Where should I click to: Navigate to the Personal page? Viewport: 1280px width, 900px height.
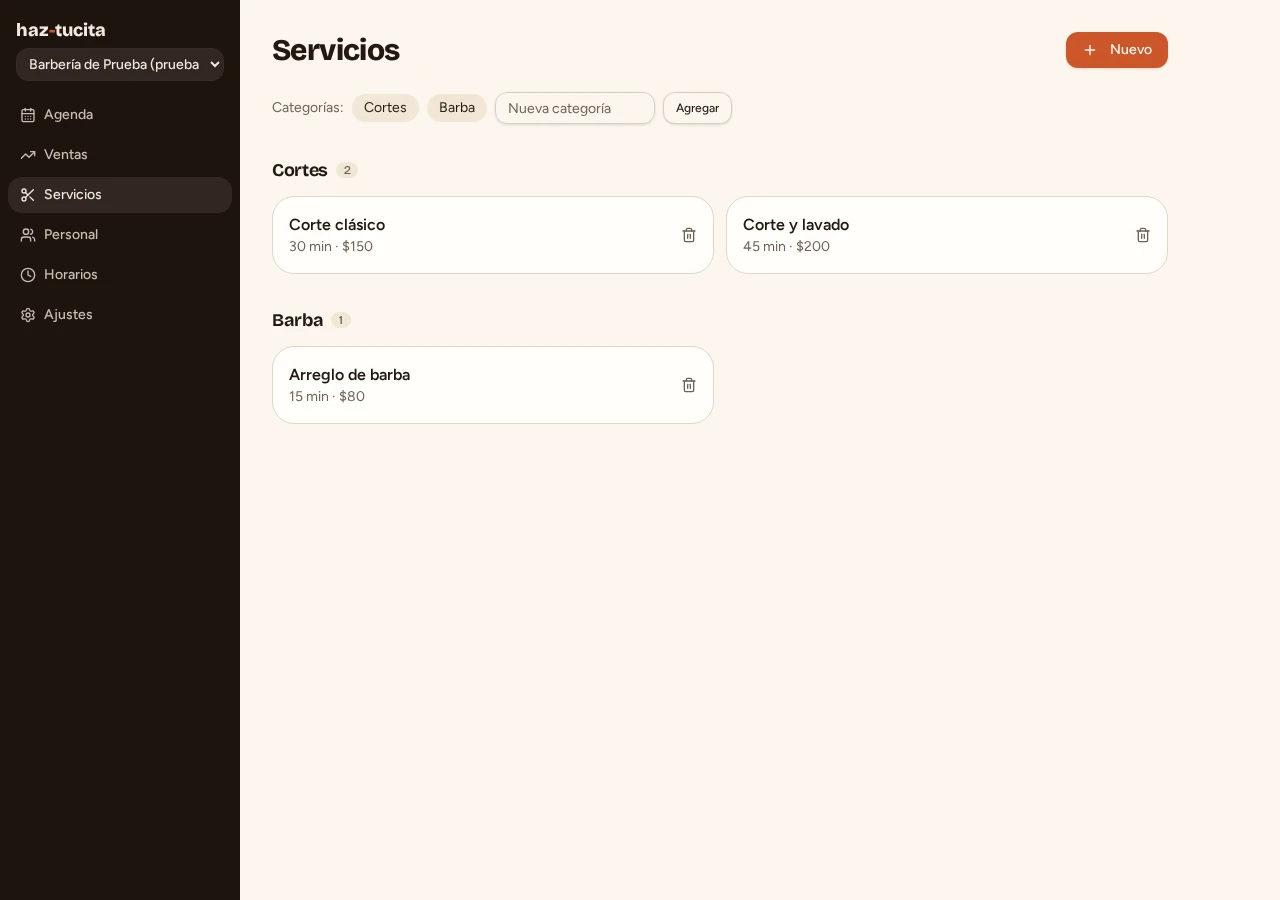click(120, 235)
